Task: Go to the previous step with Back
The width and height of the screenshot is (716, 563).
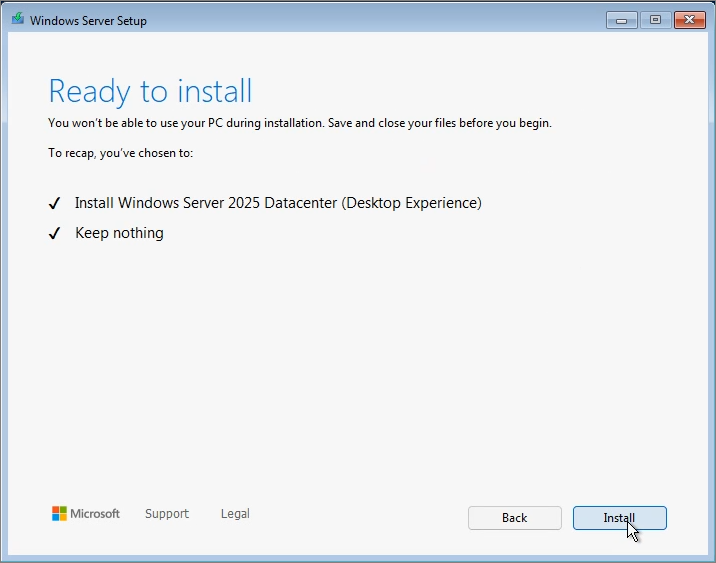Action: coord(515,518)
